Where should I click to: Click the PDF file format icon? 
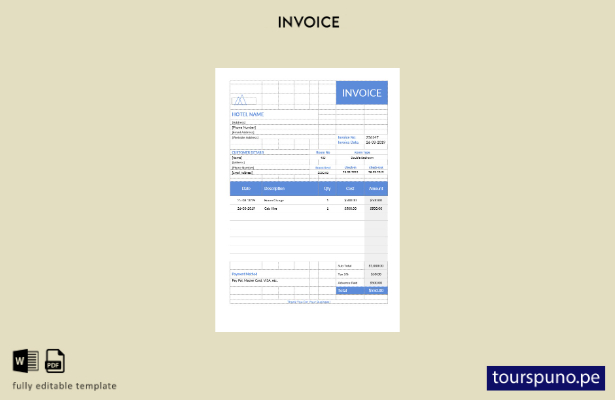click(x=55, y=361)
